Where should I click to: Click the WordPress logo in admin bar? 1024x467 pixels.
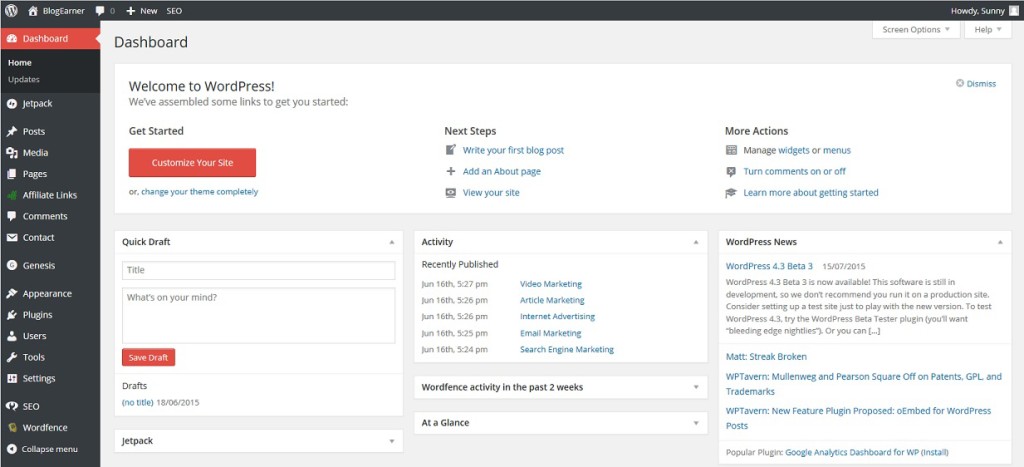(x=11, y=10)
